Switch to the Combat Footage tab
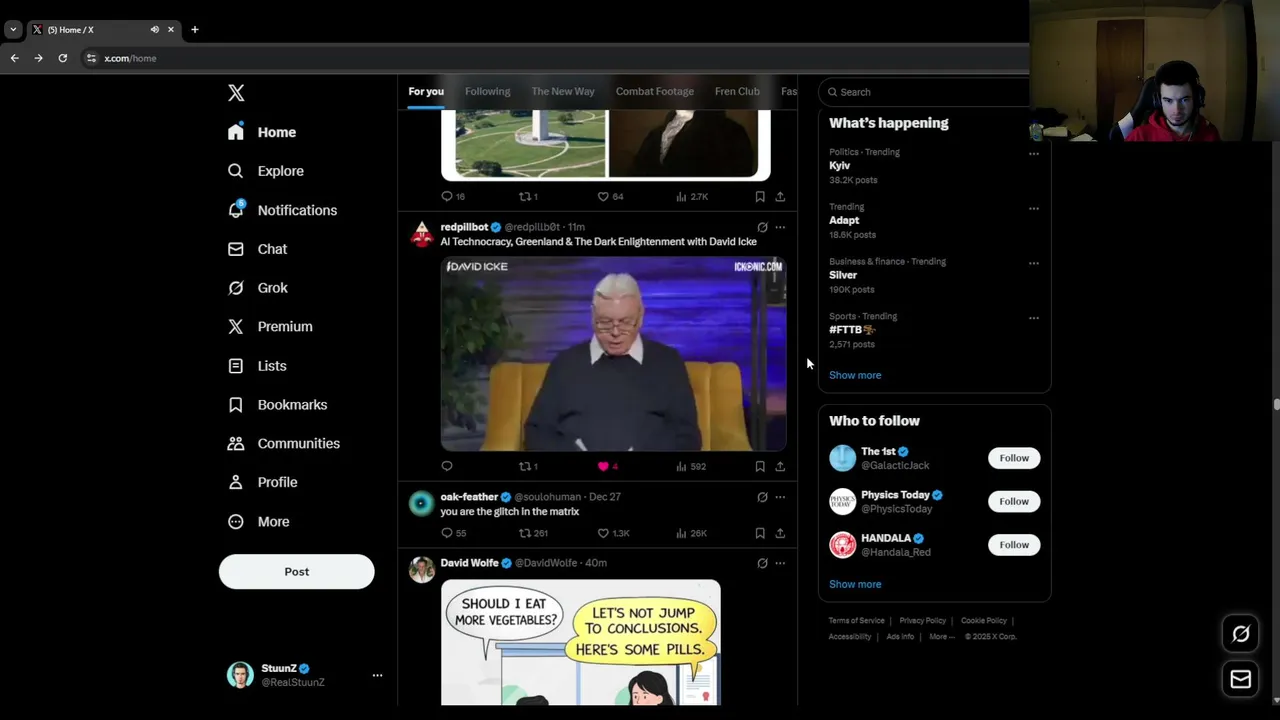The width and height of the screenshot is (1280, 720). (x=655, y=92)
